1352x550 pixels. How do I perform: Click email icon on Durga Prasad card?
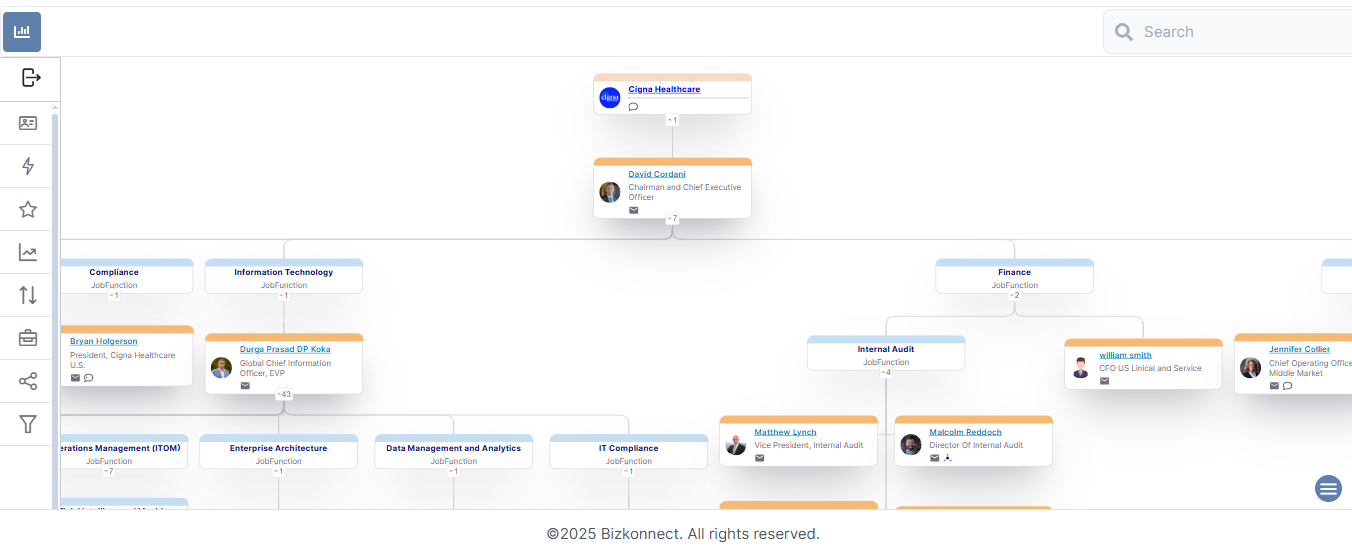click(245, 385)
